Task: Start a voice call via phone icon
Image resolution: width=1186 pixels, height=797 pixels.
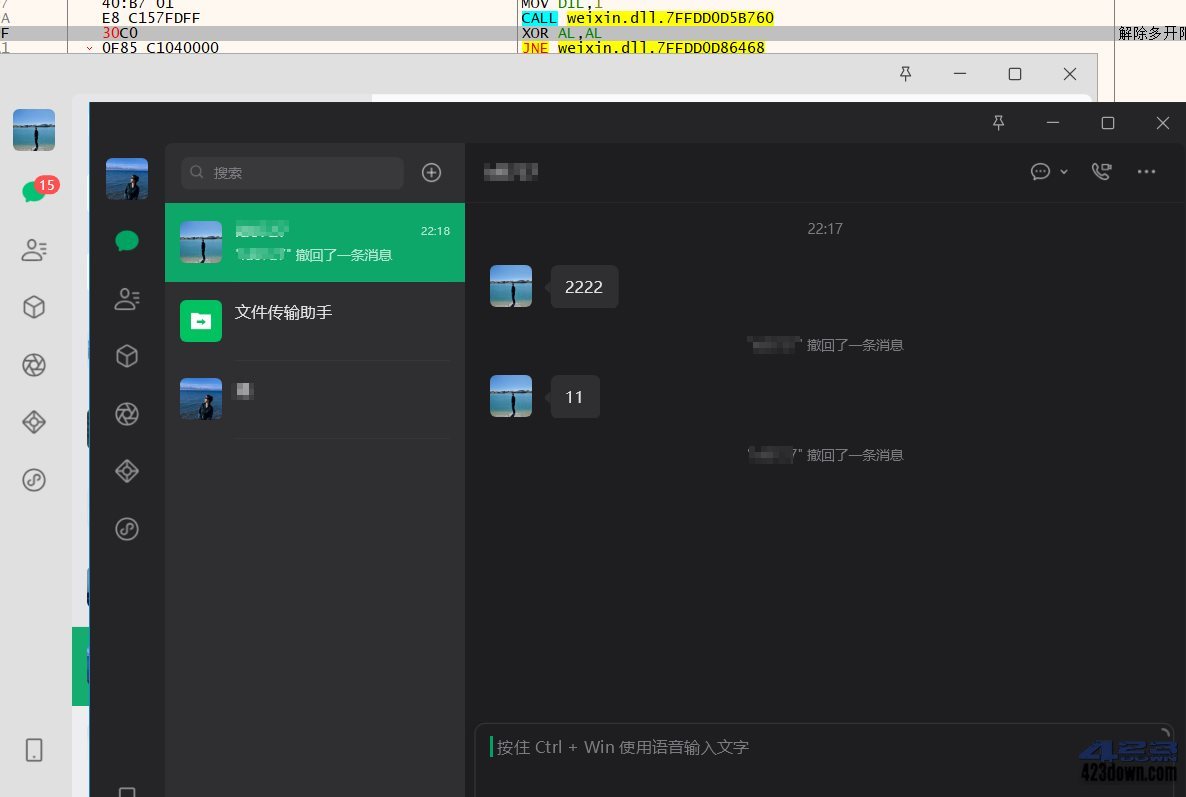Action: [1101, 172]
